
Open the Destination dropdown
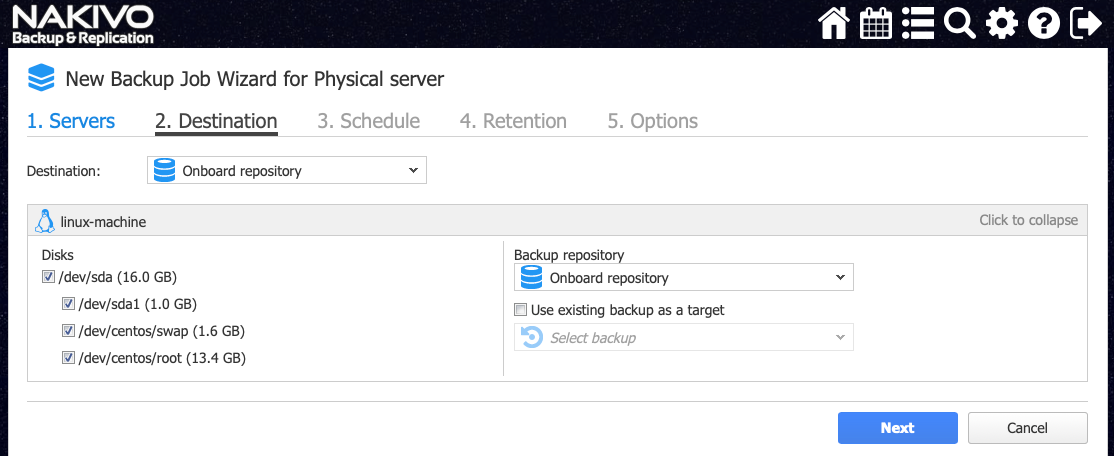click(286, 170)
